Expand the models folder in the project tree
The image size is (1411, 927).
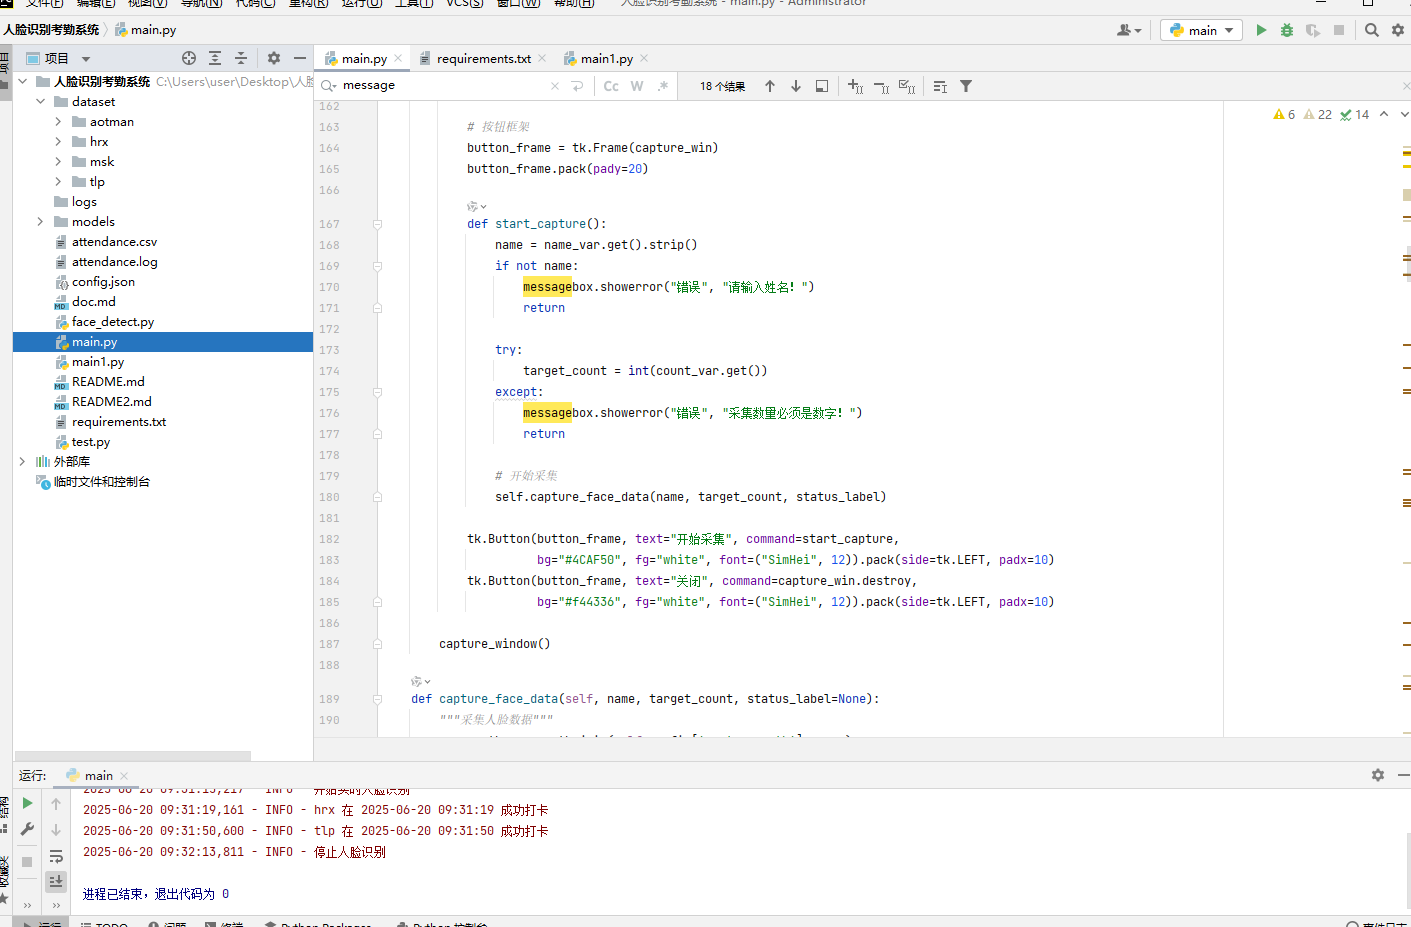coord(39,221)
